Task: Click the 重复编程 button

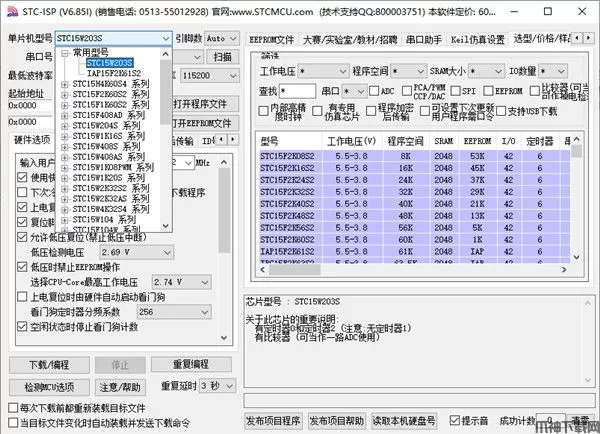Action: (x=191, y=364)
